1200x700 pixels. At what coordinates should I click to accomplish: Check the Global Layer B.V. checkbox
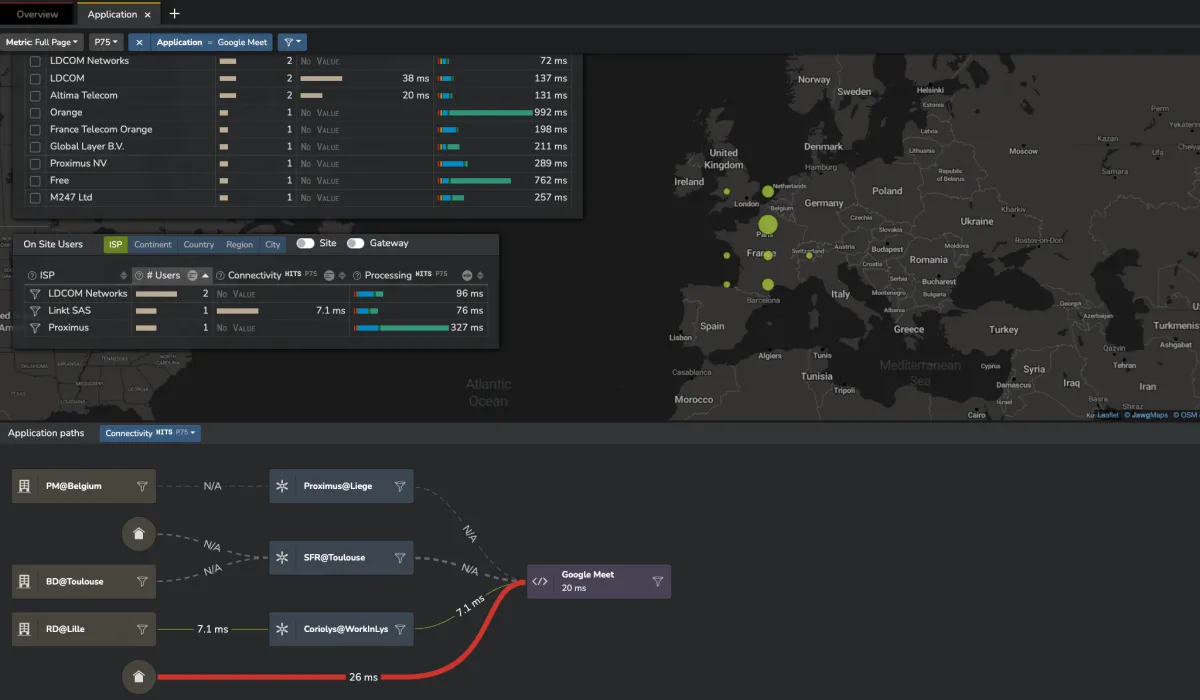pos(35,146)
